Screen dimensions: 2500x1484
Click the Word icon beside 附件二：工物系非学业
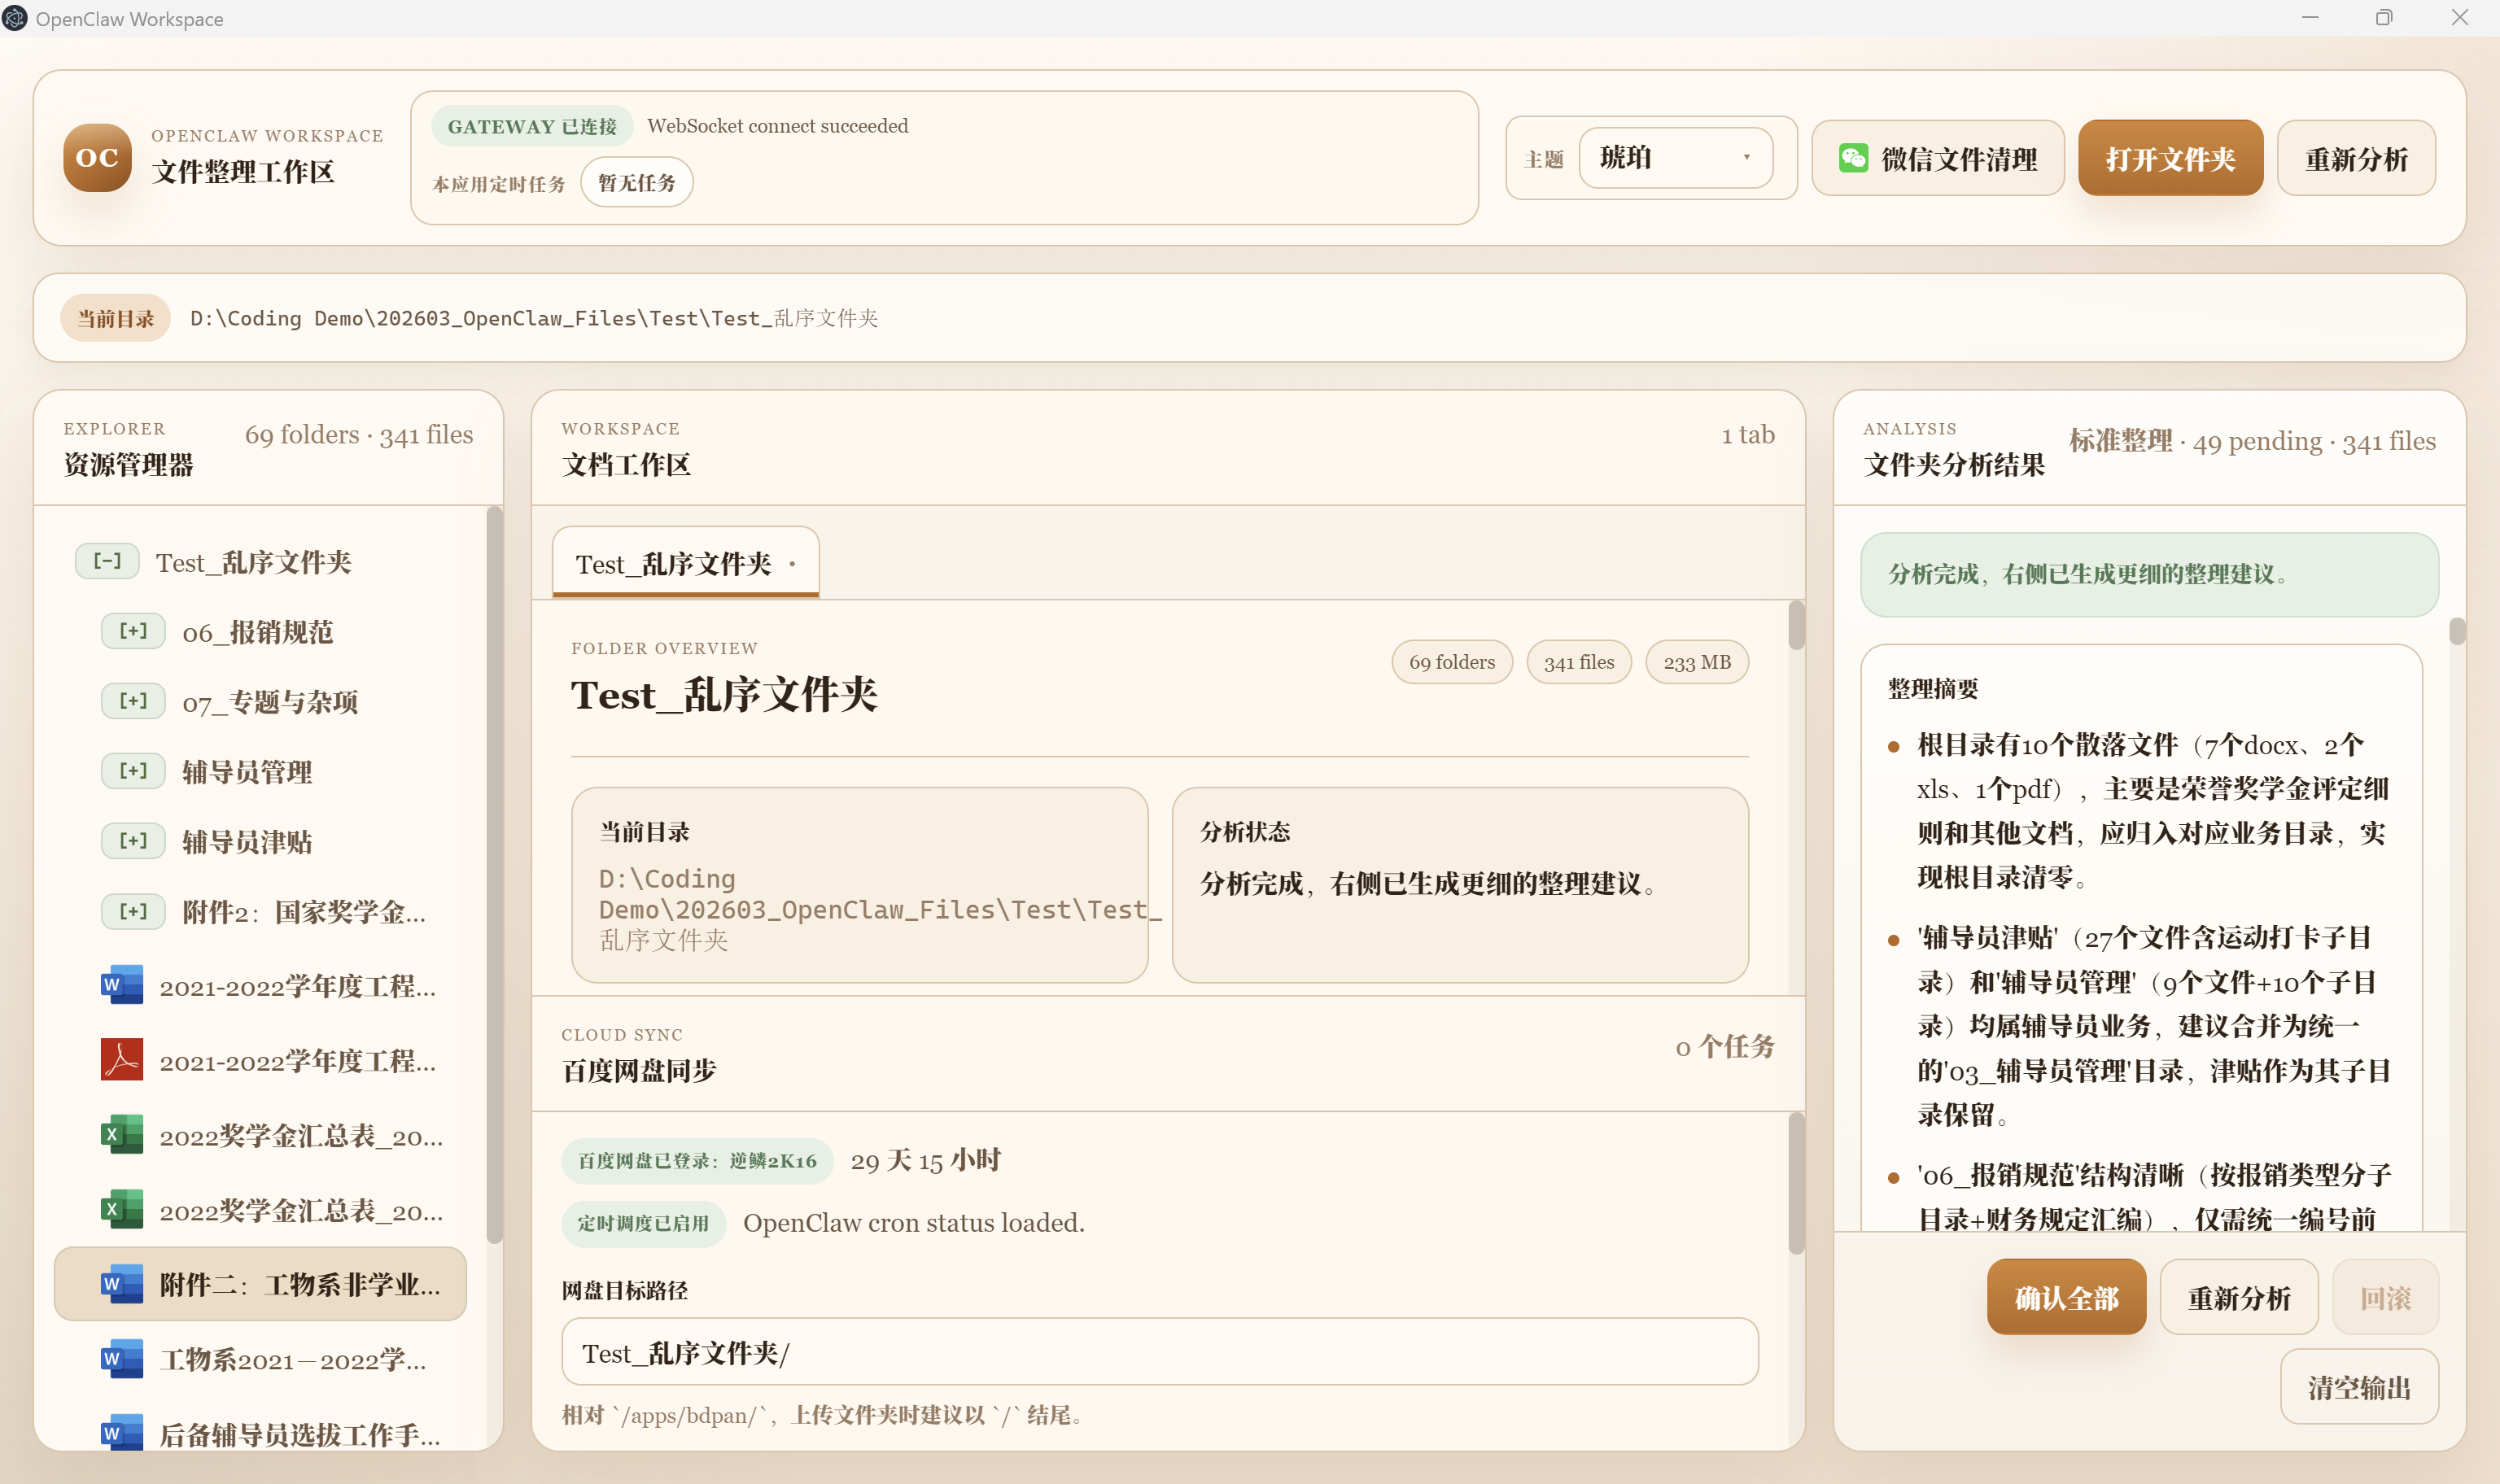(x=122, y=1284)
